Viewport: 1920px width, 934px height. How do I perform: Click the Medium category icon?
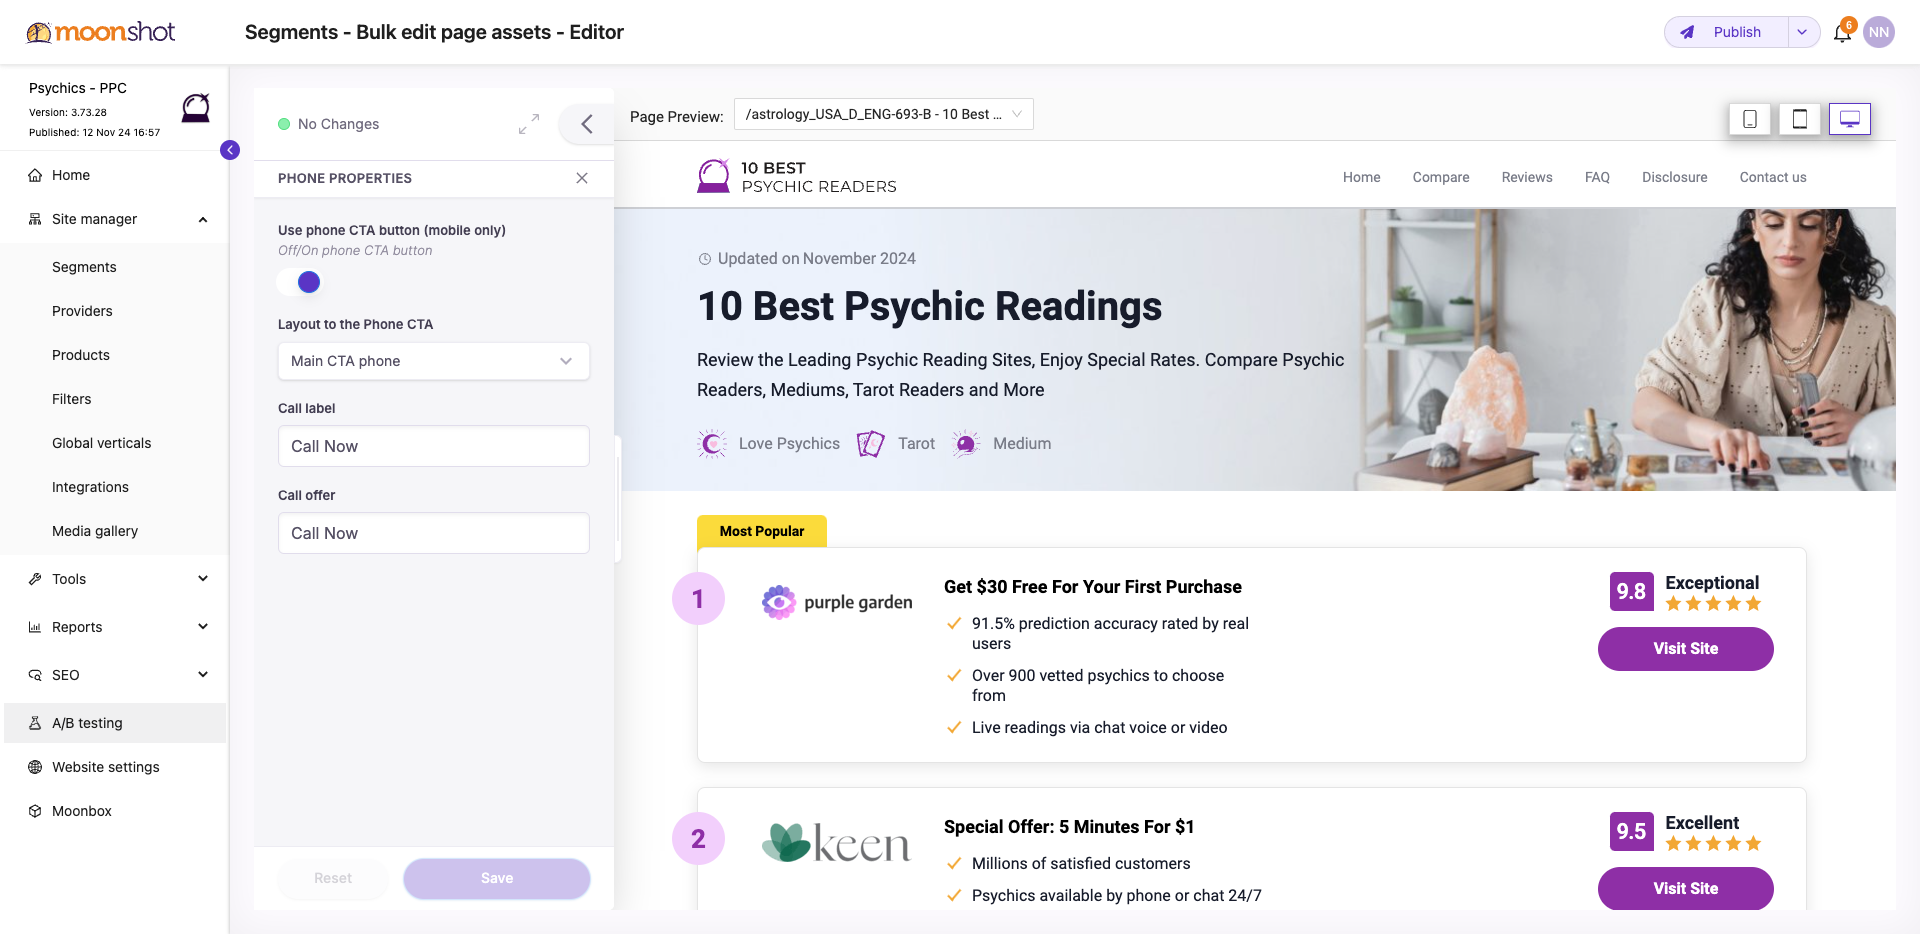pos(966,443)
